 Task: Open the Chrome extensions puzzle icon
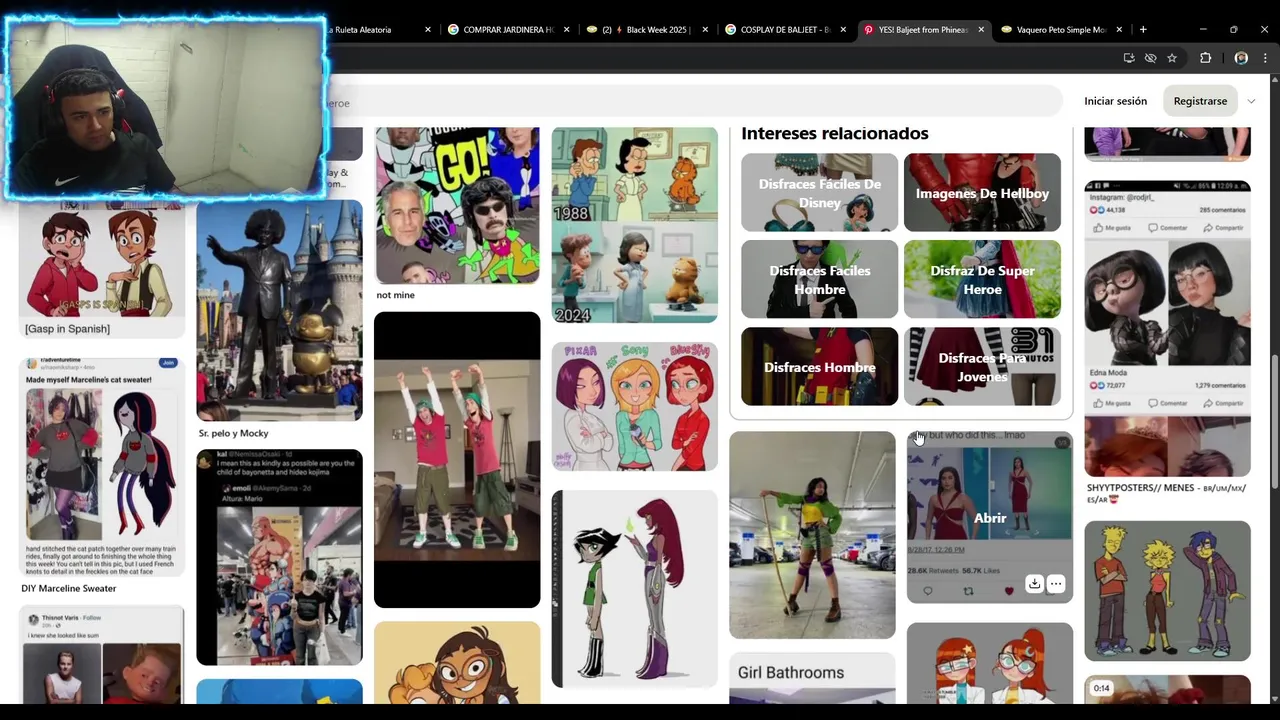pyautogui.click(x=1205, y=58)
